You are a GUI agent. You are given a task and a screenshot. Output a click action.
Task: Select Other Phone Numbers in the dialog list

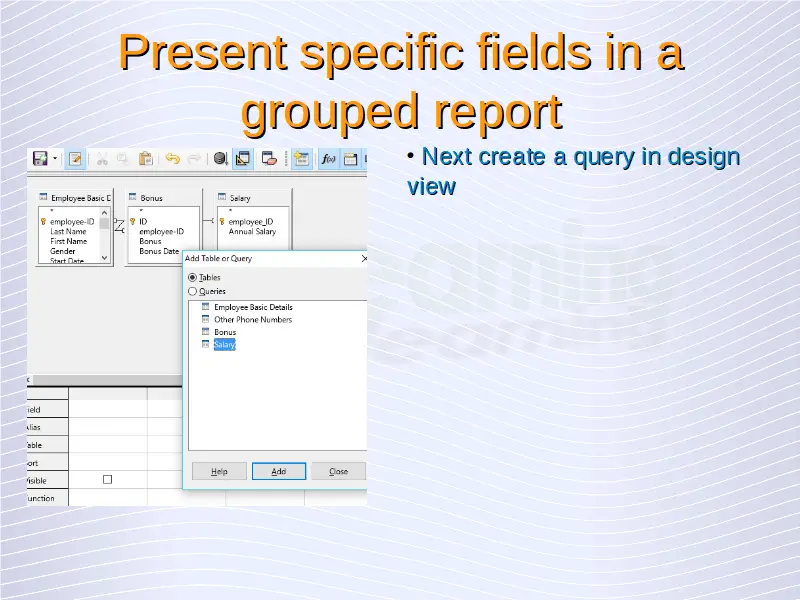[253, 320]
